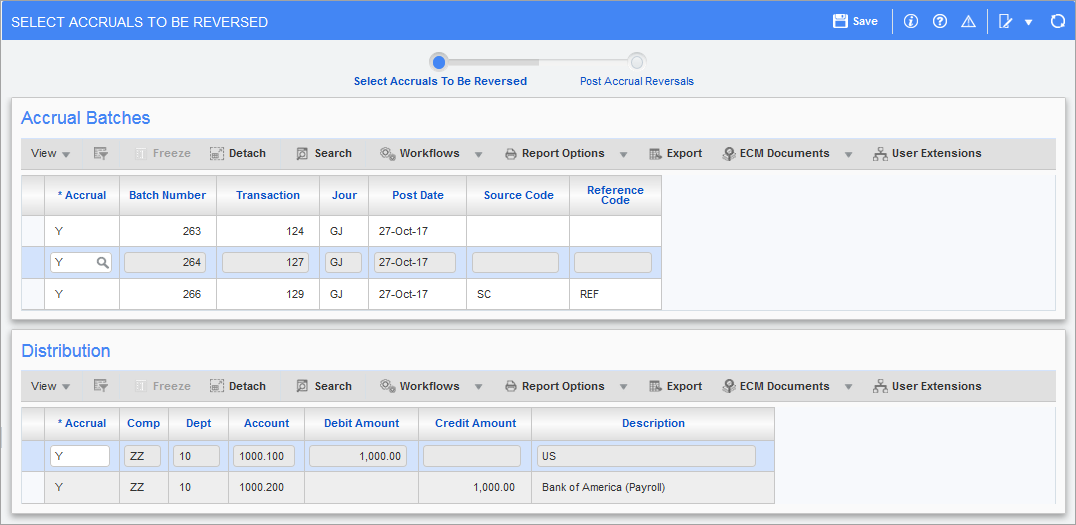Click the refresh icon in header
This screenshot has width=1076, height=525.
pyautogui.click(x=1057, y=21)
